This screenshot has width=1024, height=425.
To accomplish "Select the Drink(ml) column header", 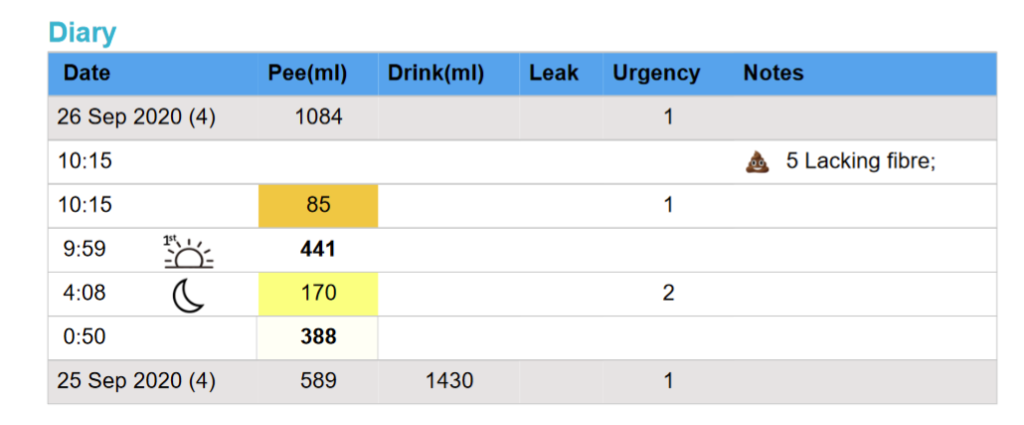I will (435, 73).
